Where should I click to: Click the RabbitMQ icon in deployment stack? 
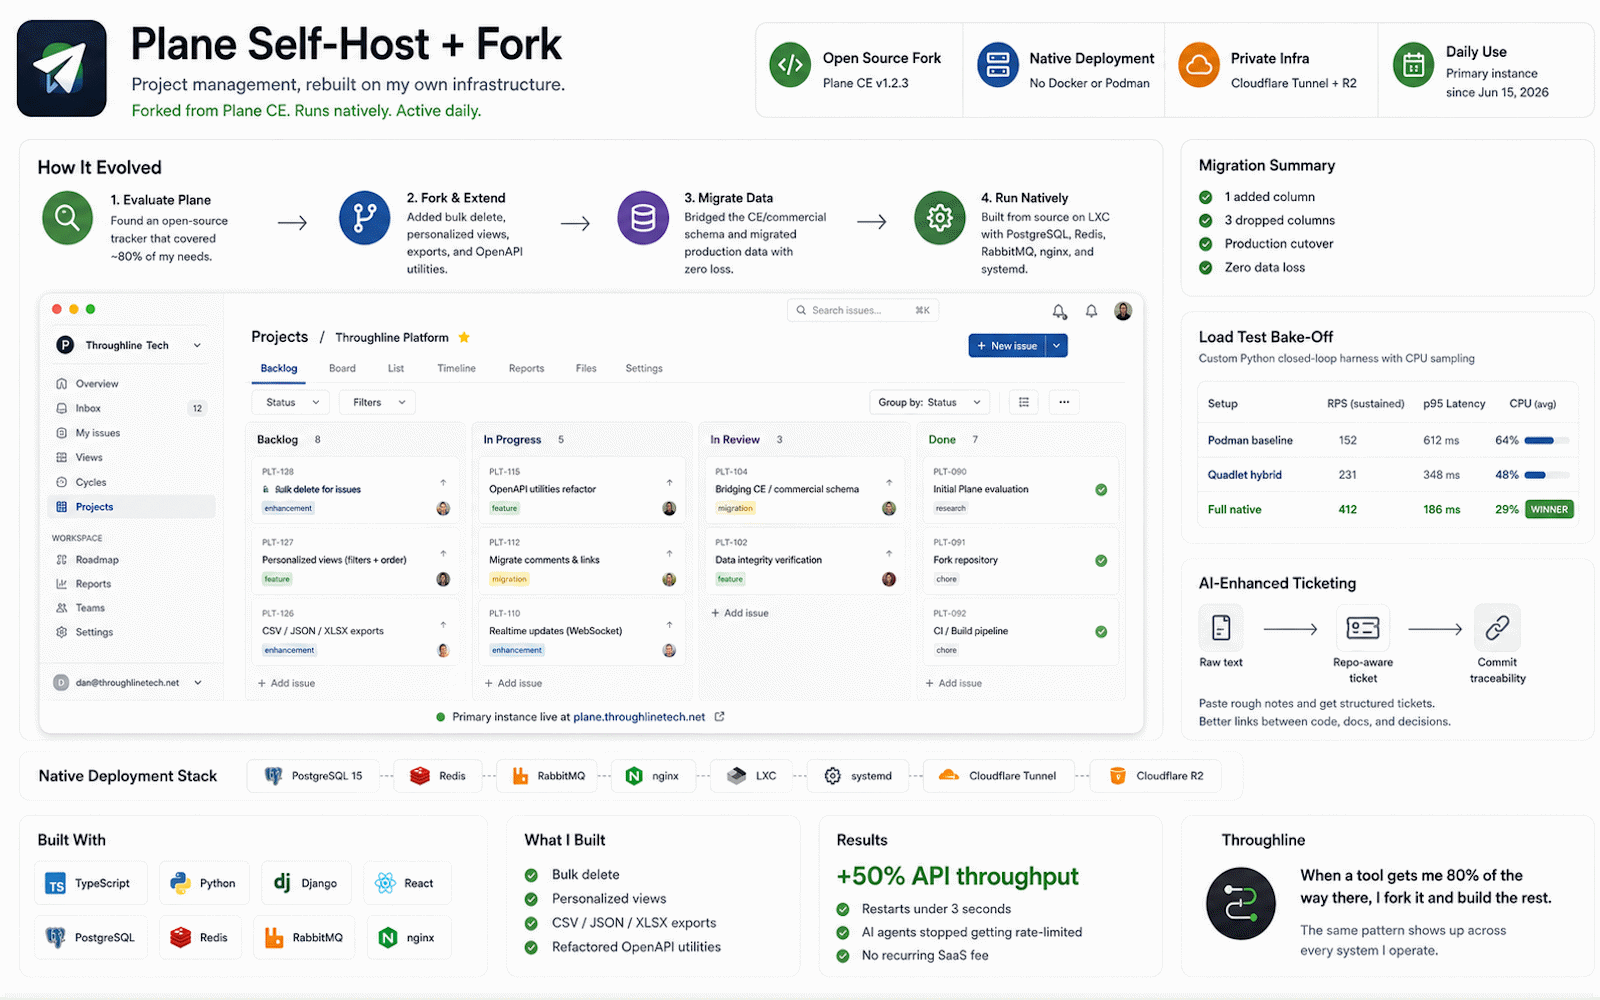[520, 775]
